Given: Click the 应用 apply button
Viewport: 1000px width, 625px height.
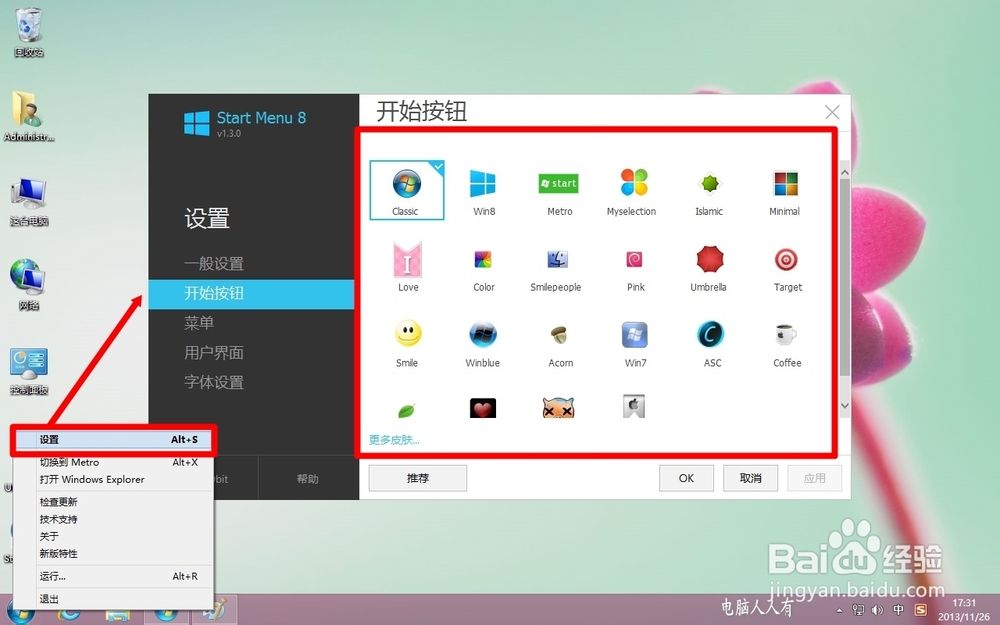Looking at the screenshot, I should point(814,478).
